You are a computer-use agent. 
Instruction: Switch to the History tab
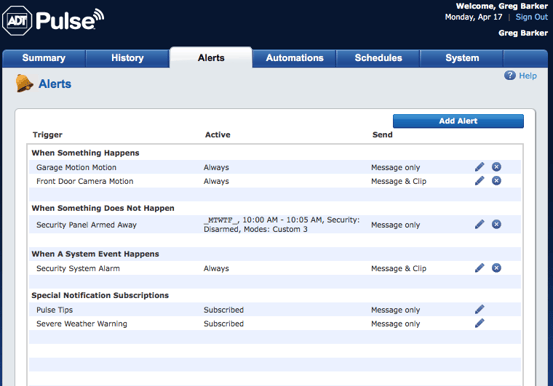(x=127, y=58)
